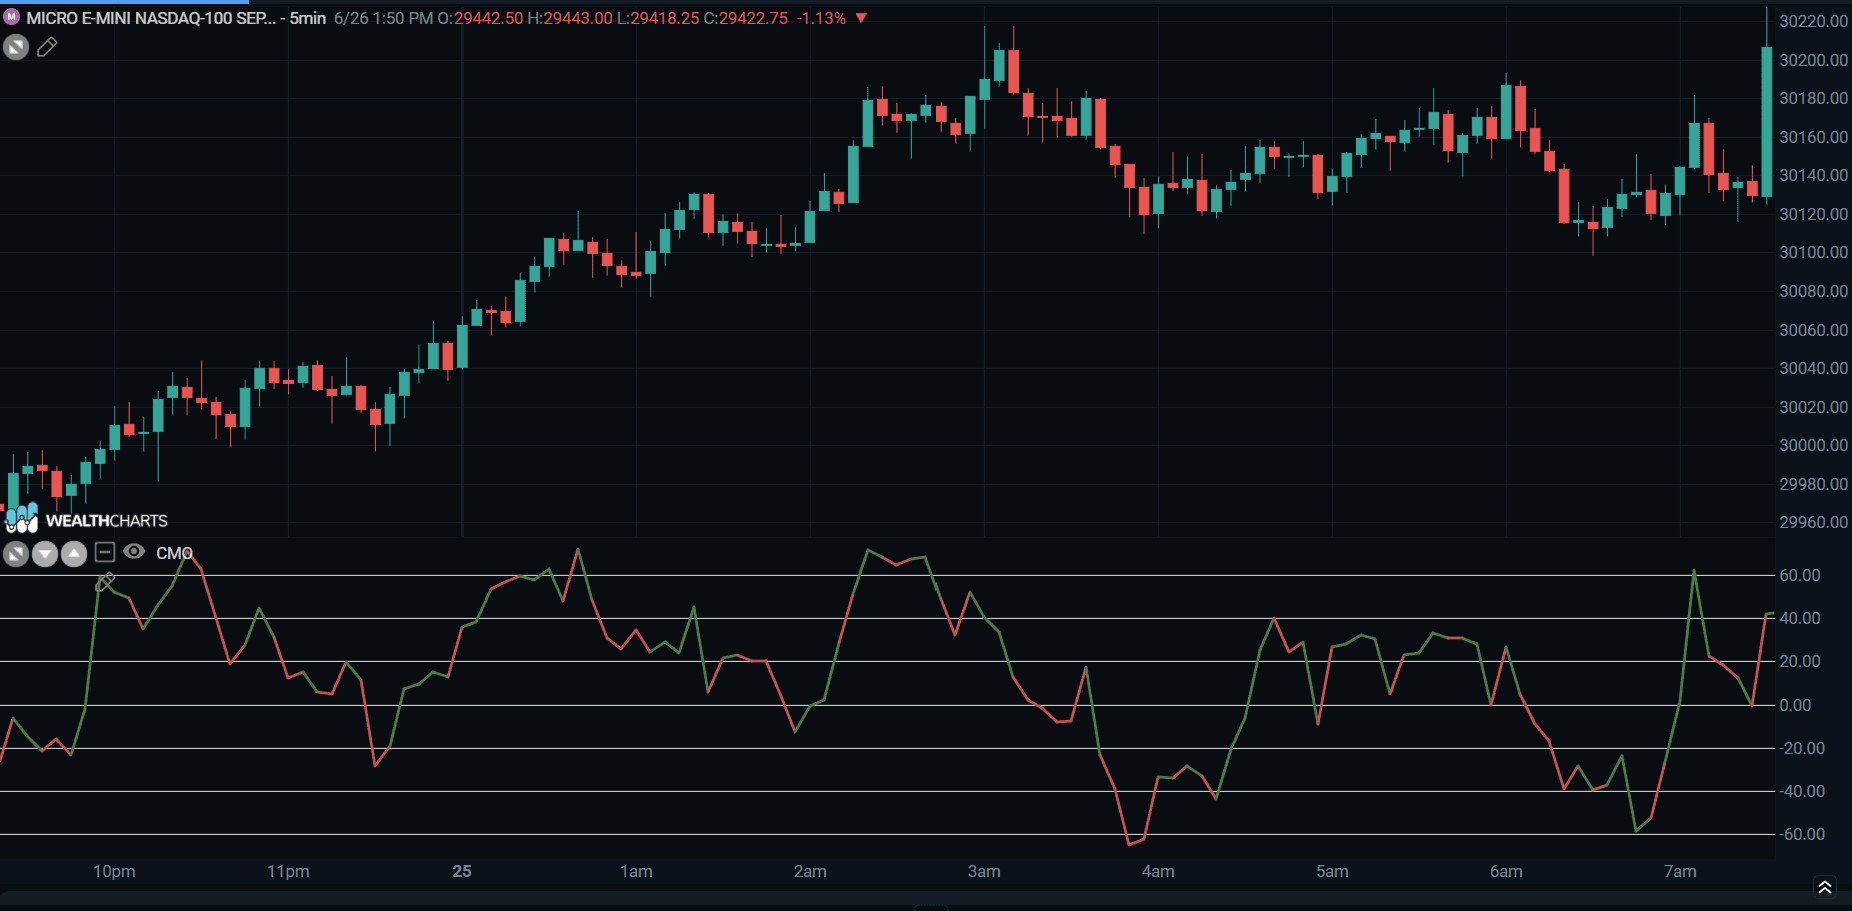Click the L:29418.25 low value

pos(659,18)
